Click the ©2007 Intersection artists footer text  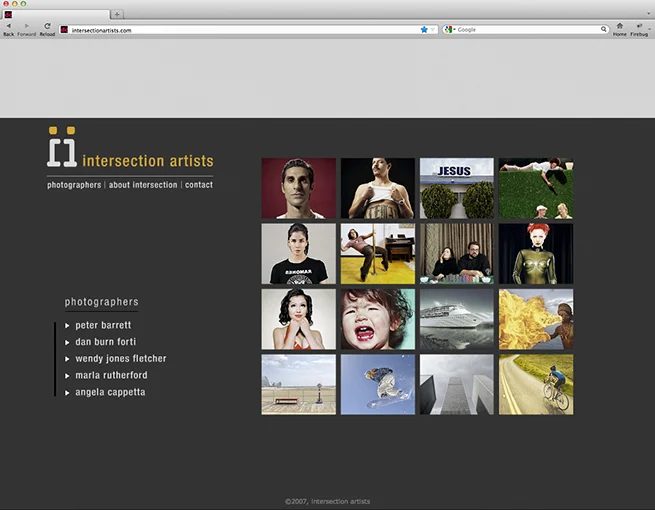pos(328,501)
